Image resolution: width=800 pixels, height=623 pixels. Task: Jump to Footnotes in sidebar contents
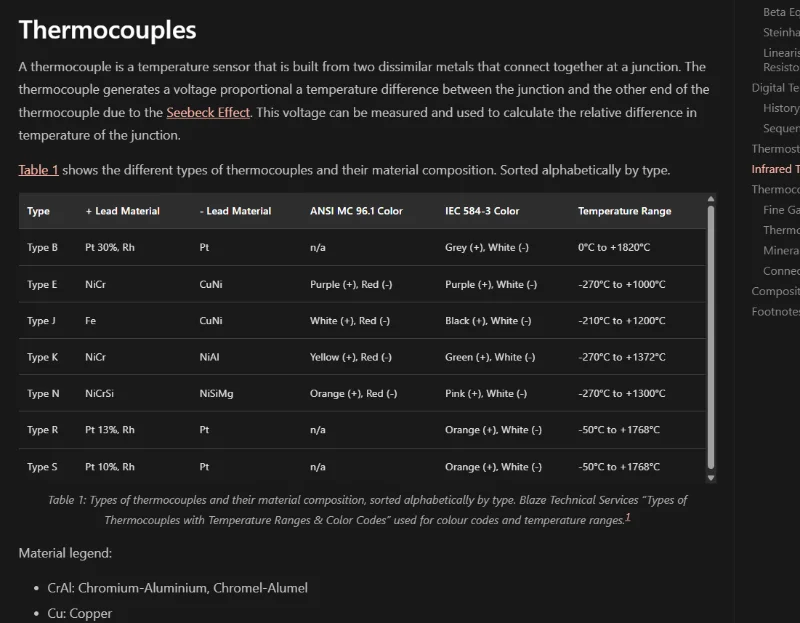click(x=776, y=312)
